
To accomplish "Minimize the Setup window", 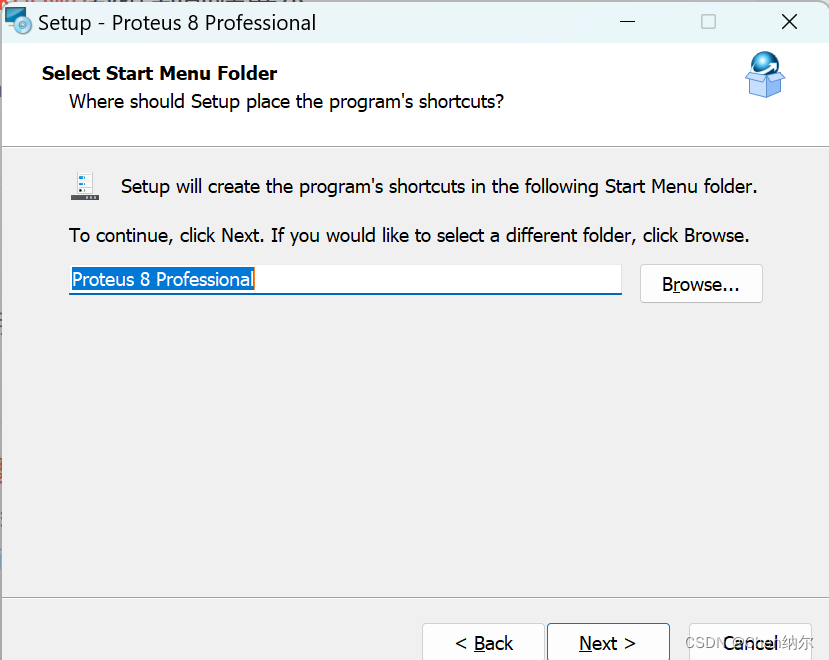I will click(x=628, y=22).
